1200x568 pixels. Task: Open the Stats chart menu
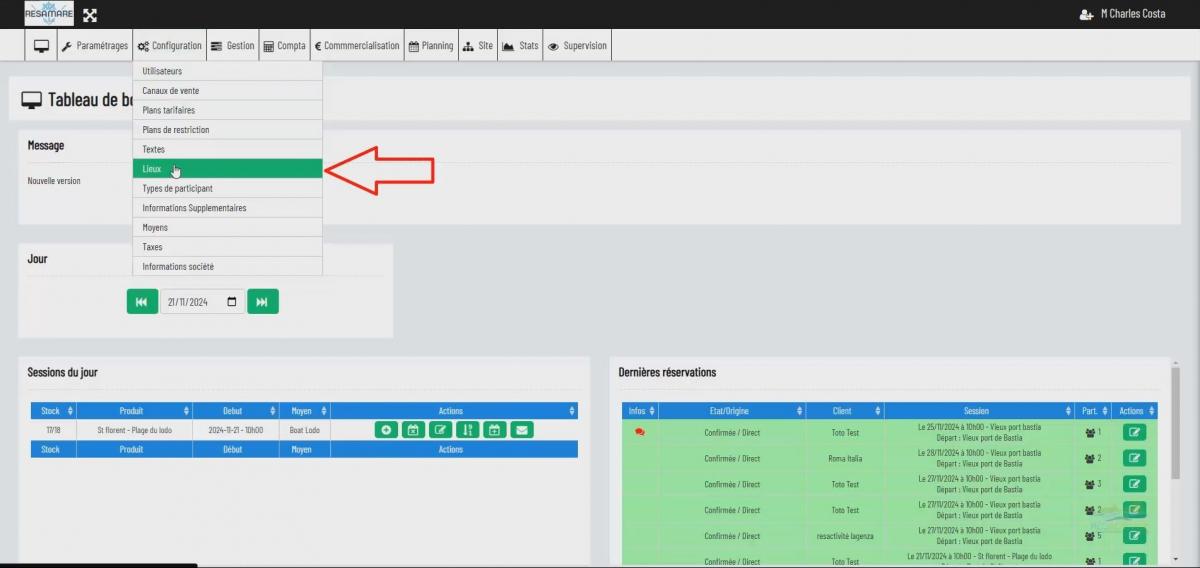(520, 46)
